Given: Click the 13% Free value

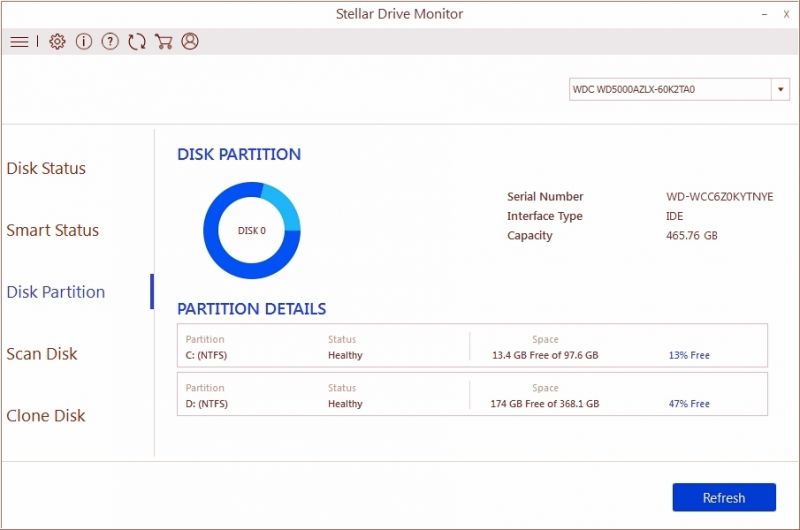Looking at the screenshot, I should (x=689, y=355).
